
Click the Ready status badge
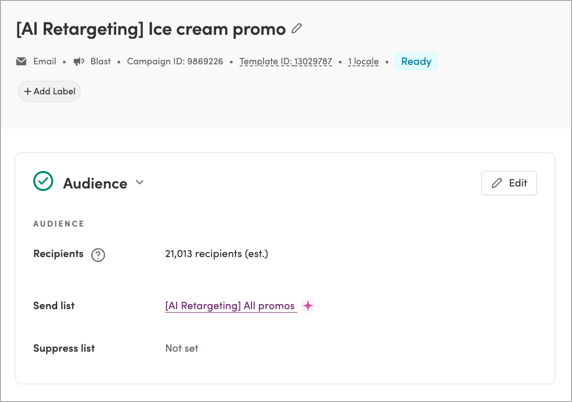[x=416, y=61]
